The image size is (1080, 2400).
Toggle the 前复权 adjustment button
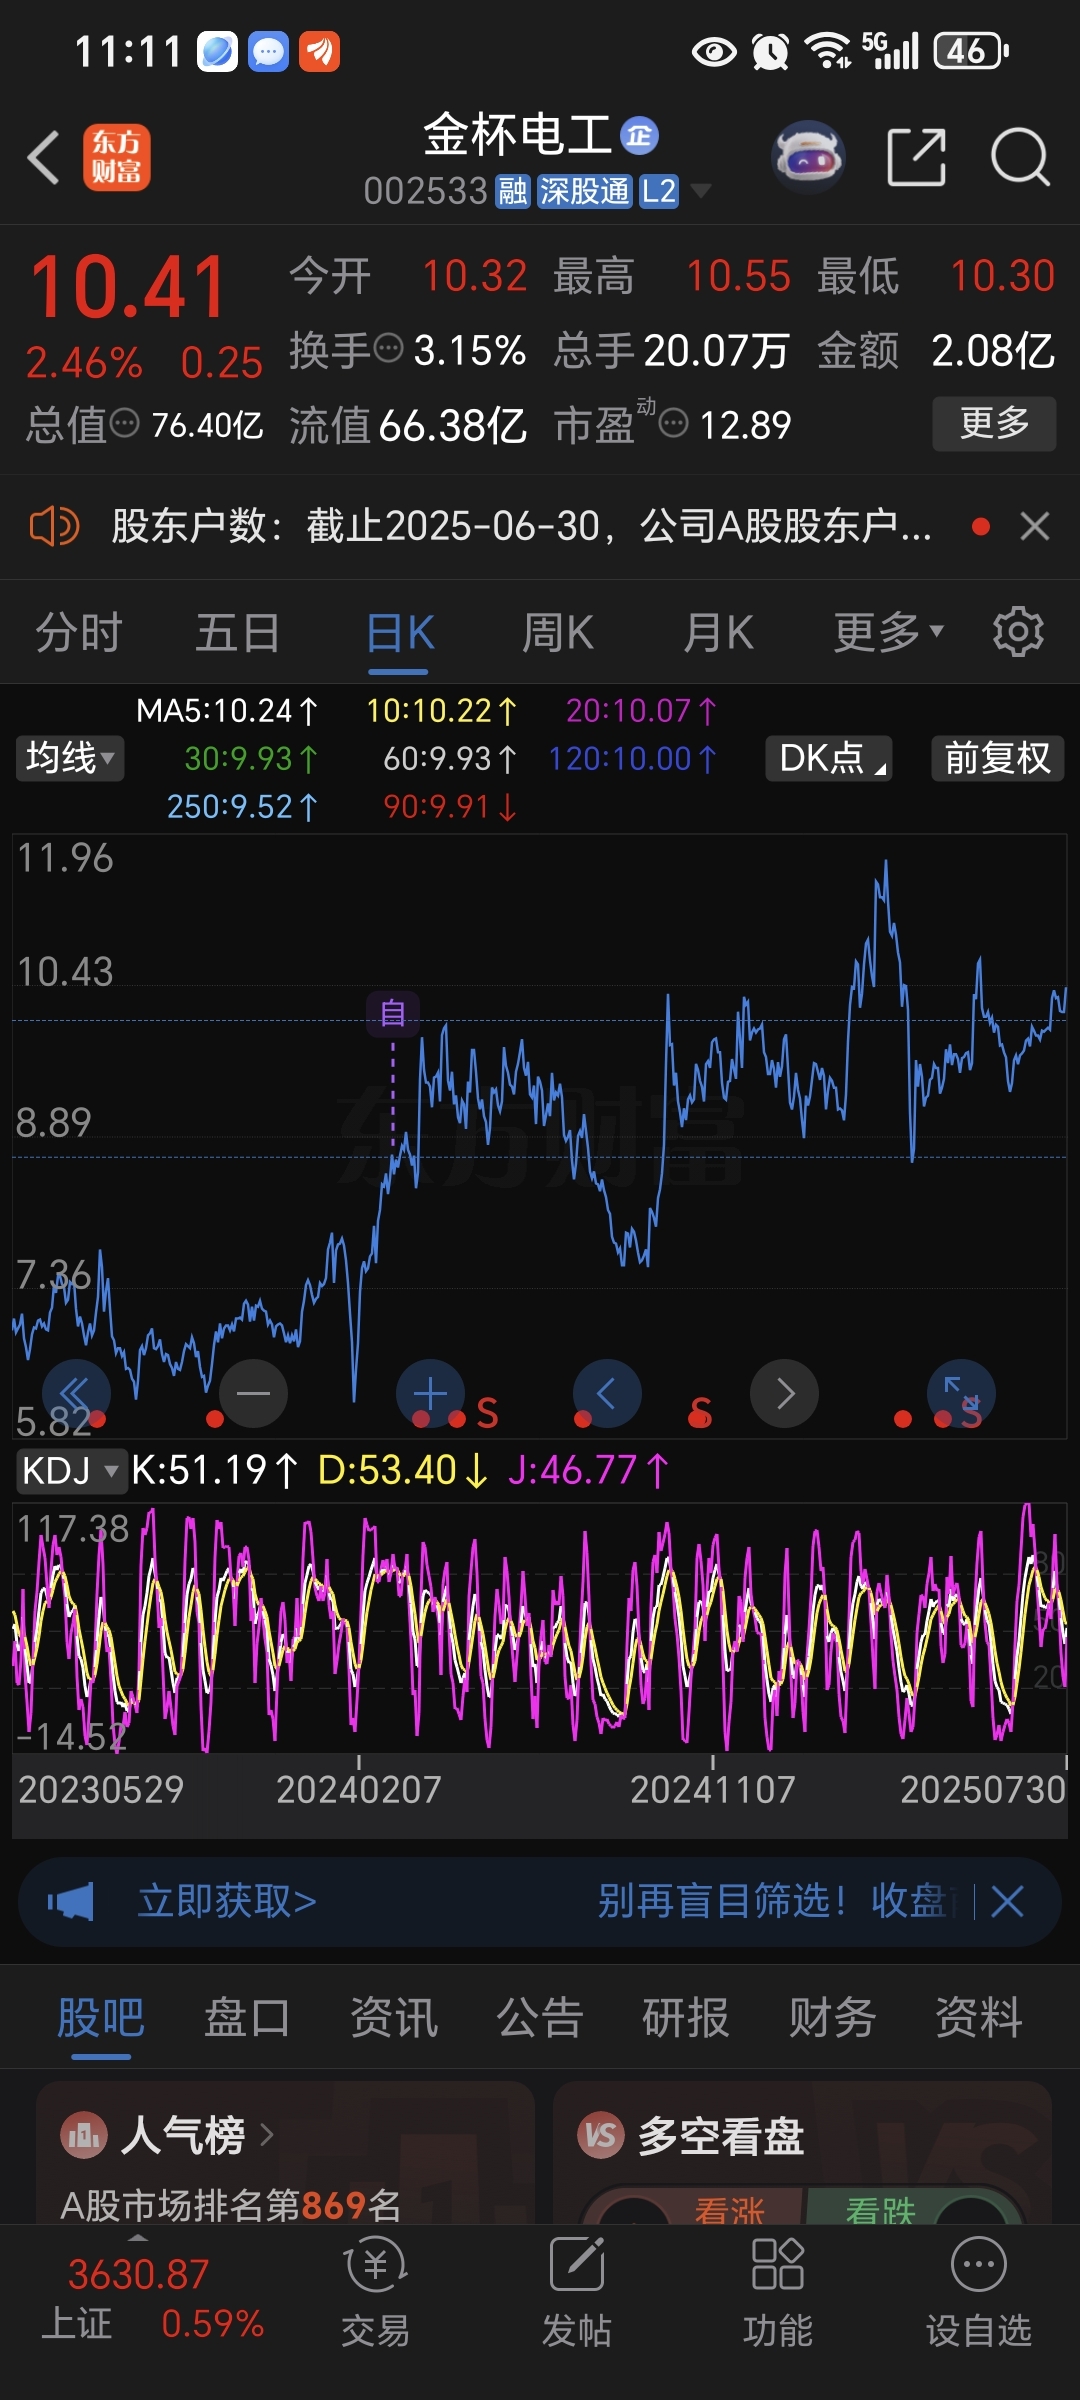[997, 758]
